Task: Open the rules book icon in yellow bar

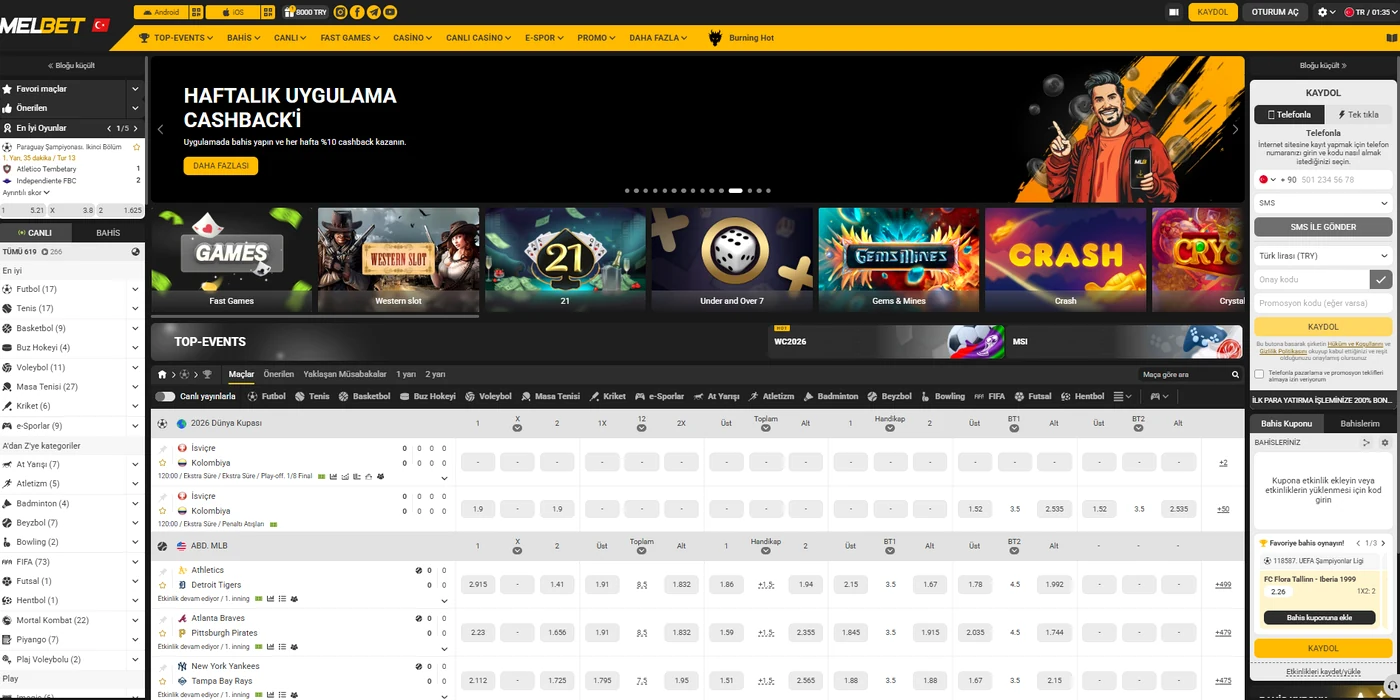Action: coord(1391,38)
